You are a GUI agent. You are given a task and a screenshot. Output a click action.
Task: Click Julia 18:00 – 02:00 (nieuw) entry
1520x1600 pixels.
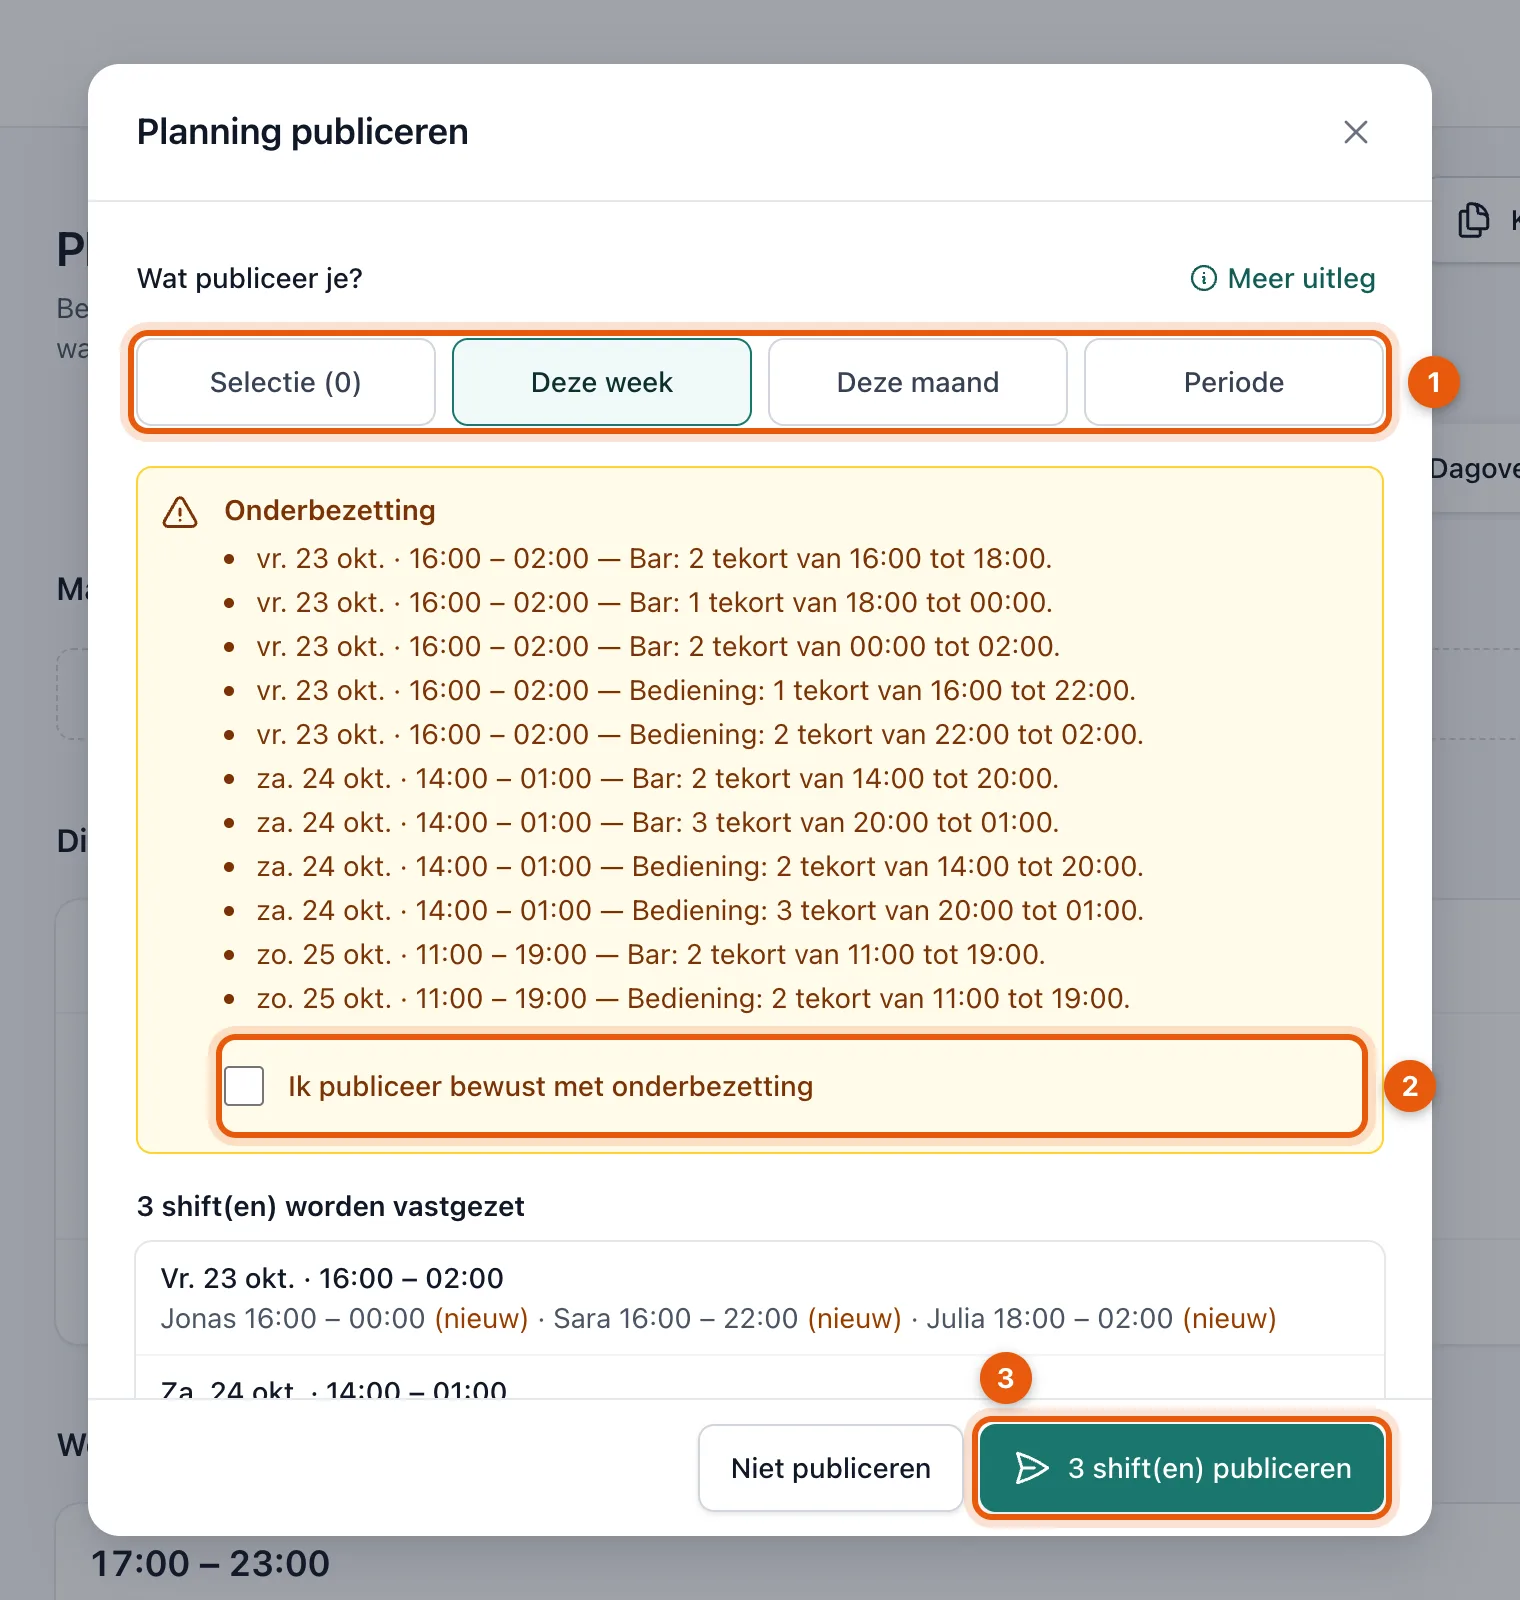(1101, 1318)
